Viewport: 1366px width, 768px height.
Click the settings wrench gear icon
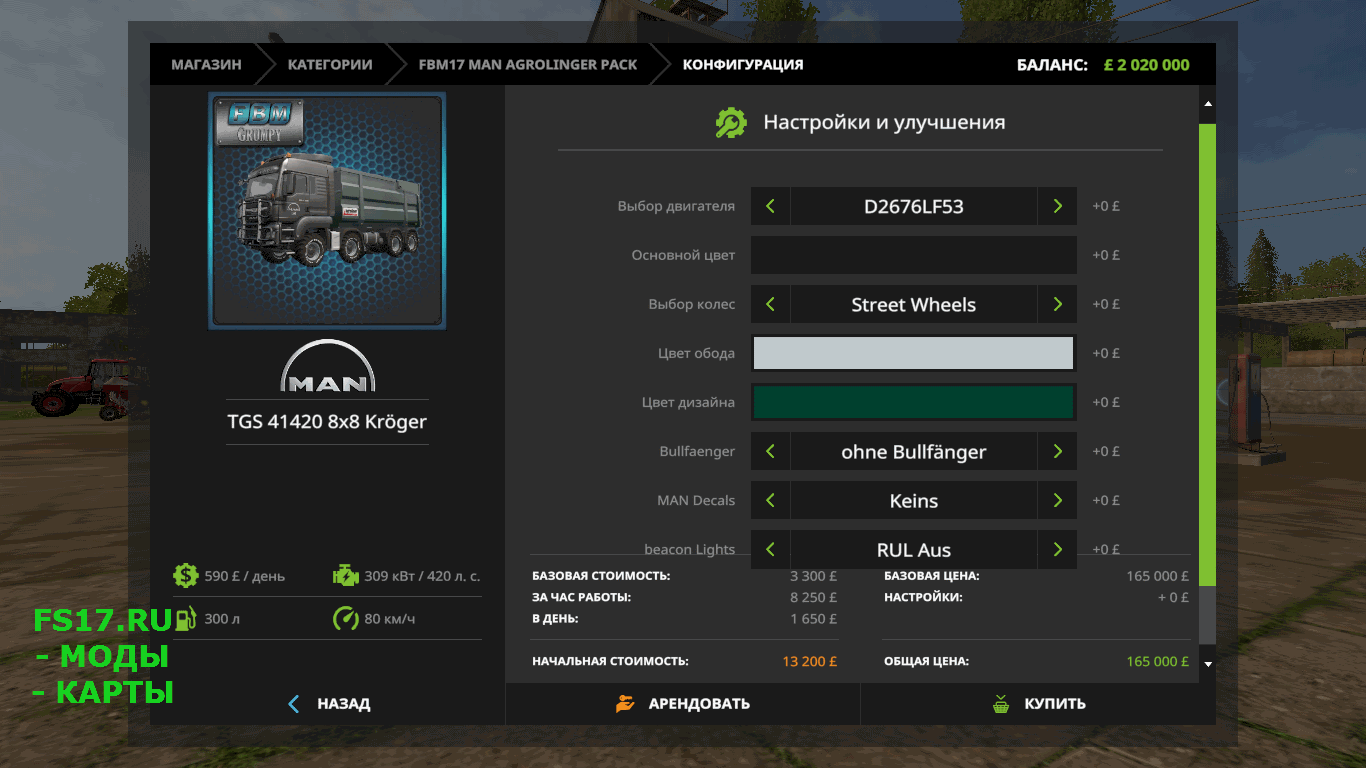(x=731, y=122)
